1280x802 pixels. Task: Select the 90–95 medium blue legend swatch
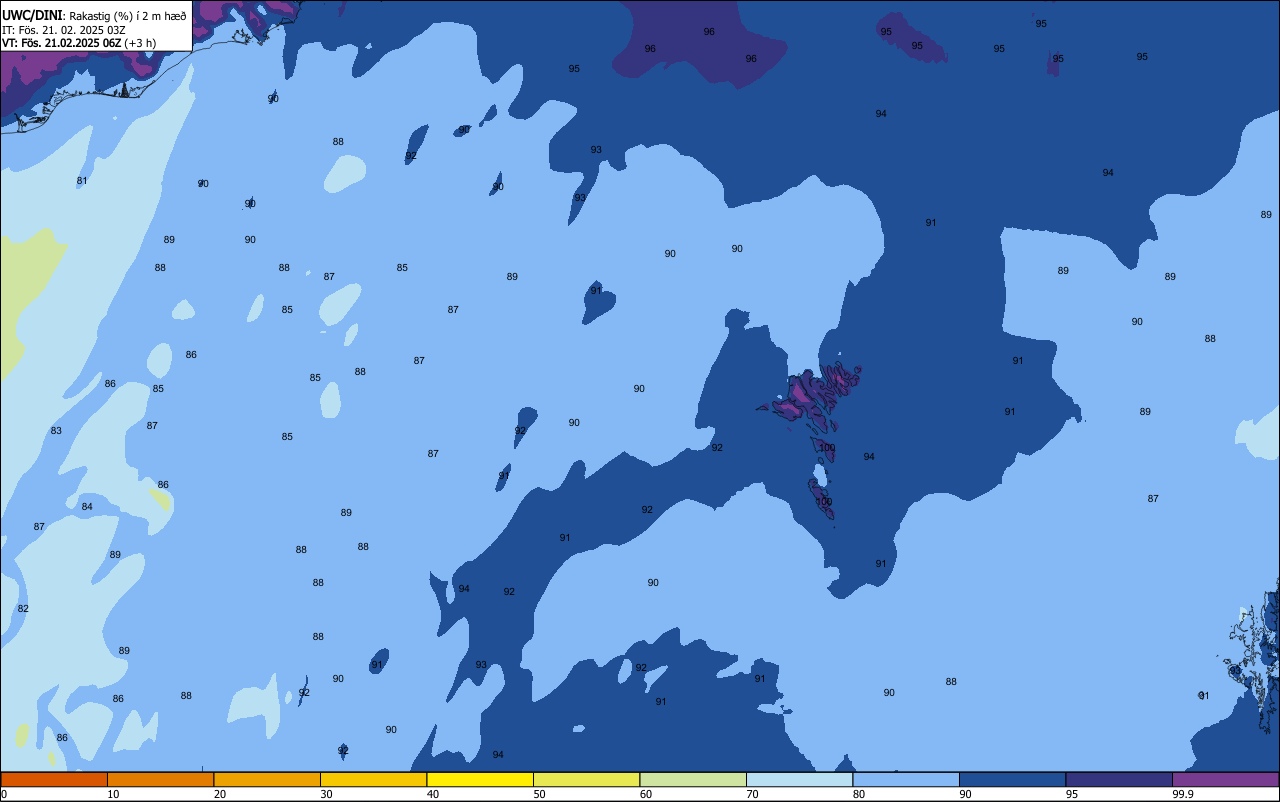tap(1012, 779)
